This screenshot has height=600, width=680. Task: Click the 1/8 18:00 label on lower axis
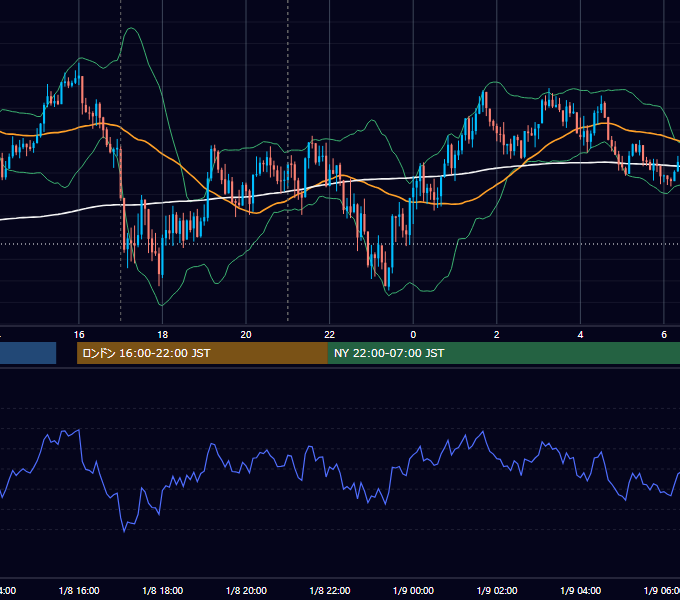(163, 590)
